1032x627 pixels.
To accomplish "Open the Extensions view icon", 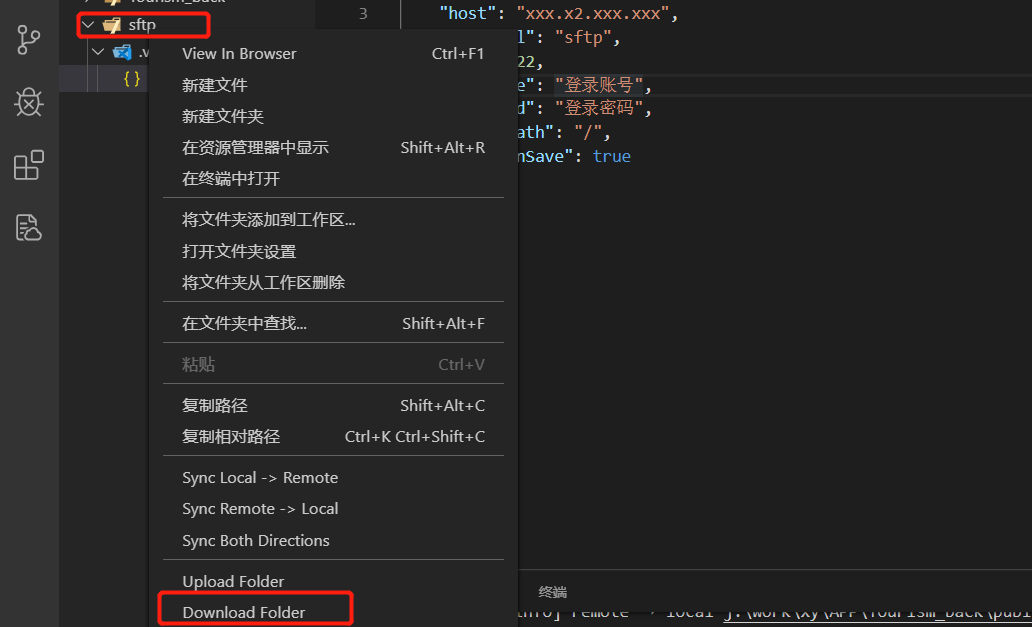I will [28, 165].
